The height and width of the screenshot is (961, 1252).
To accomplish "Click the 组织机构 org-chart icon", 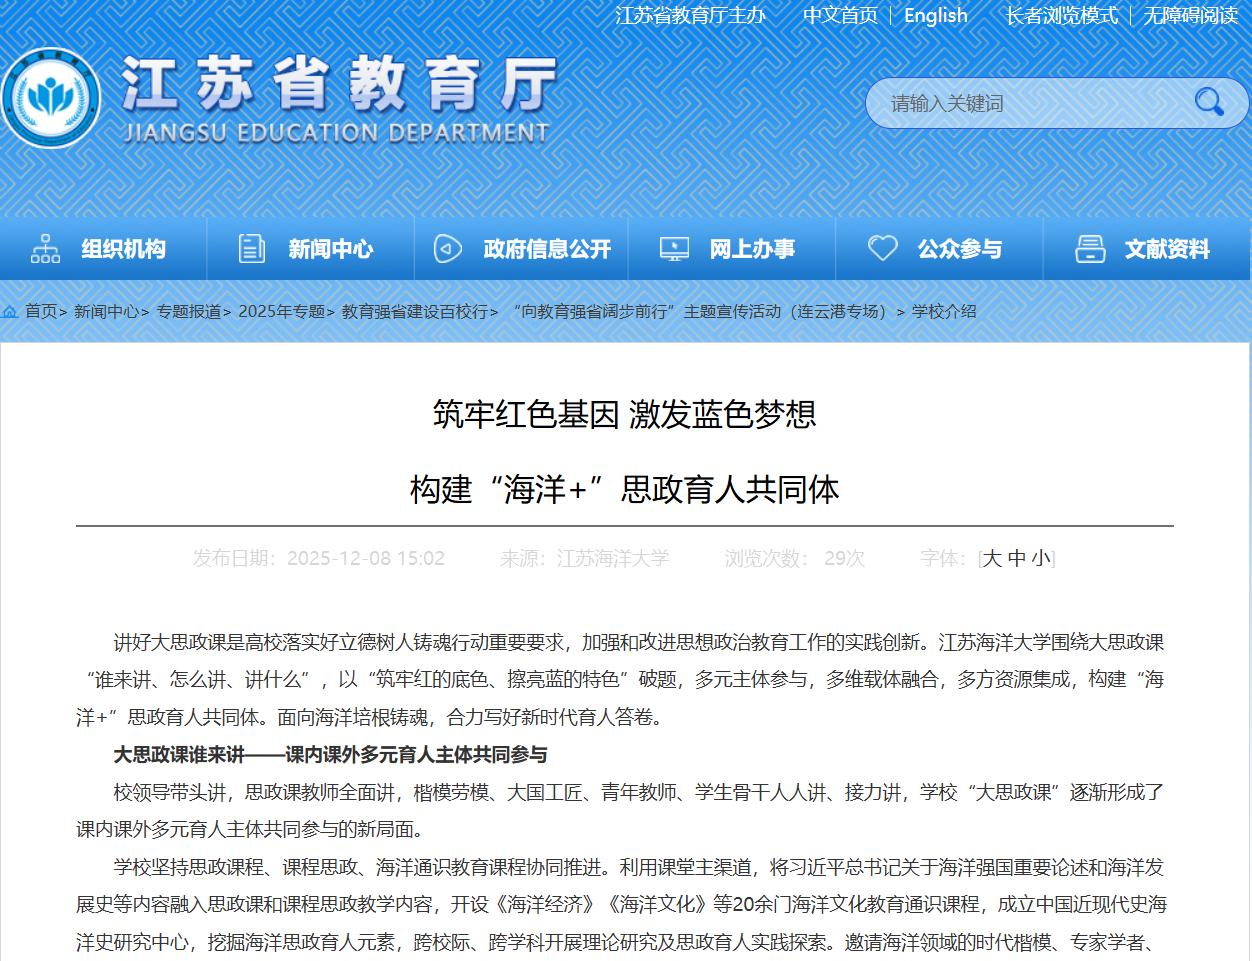I will pyautogui.click(x=45, y=249).
